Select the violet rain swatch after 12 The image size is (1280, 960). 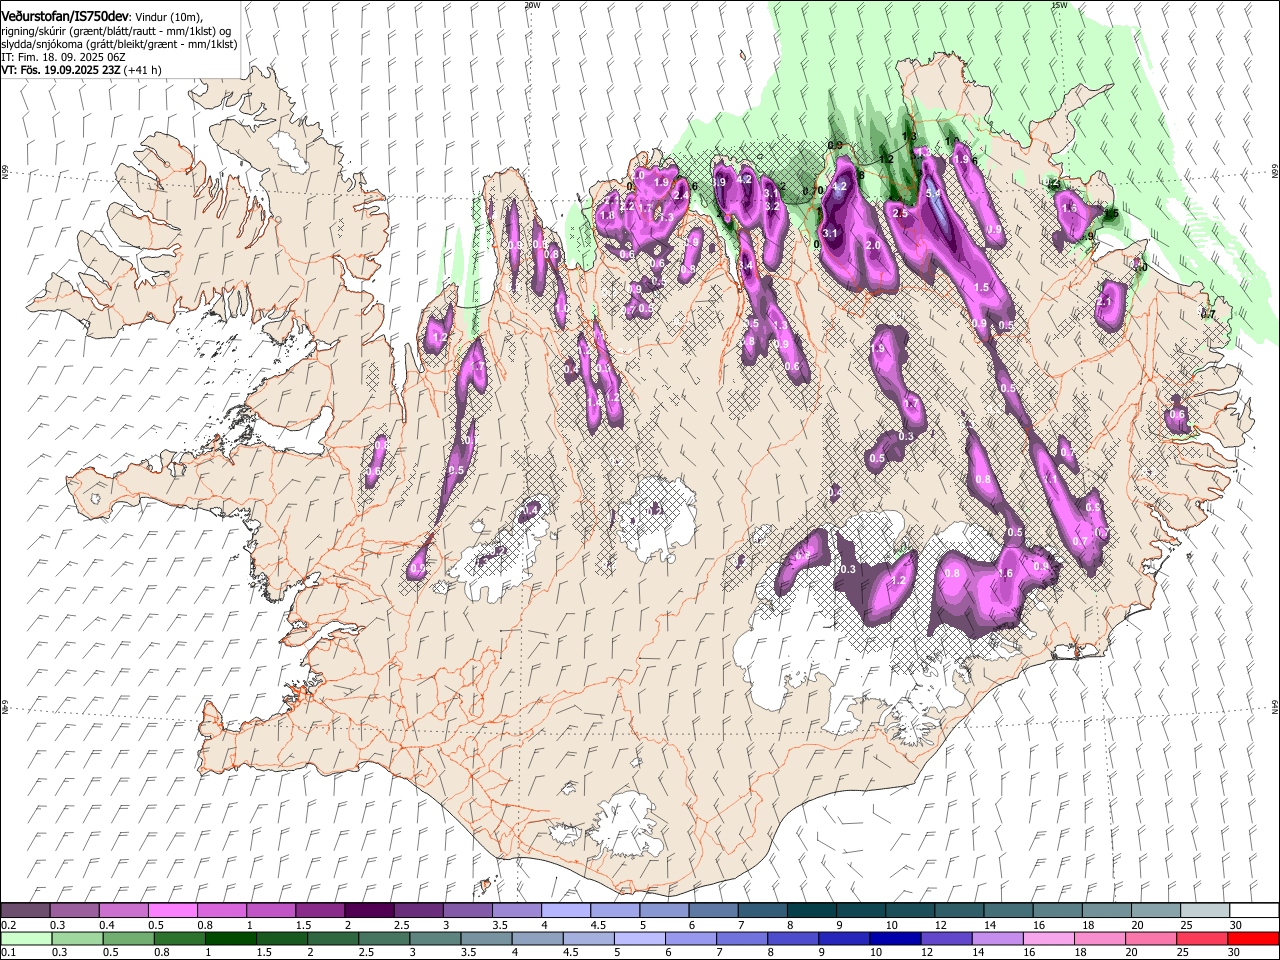click(946, 938)
